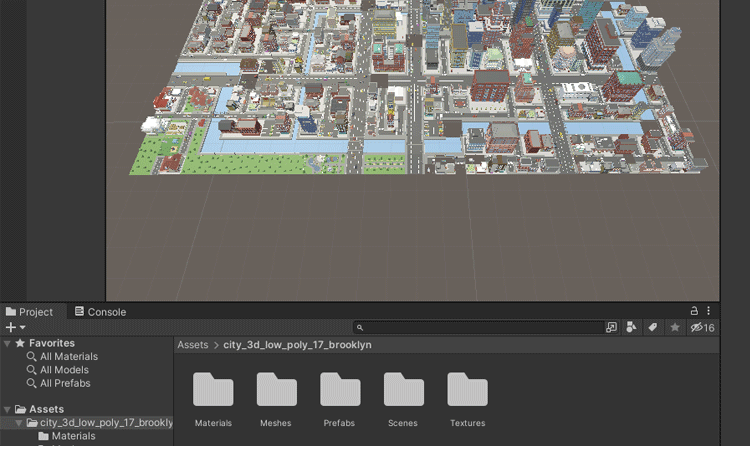The width and height of the screenshot is (750, 456).
Task: Open the Project panel three-dot options menu
Action: pyautogui.click(x=709, y=311)
